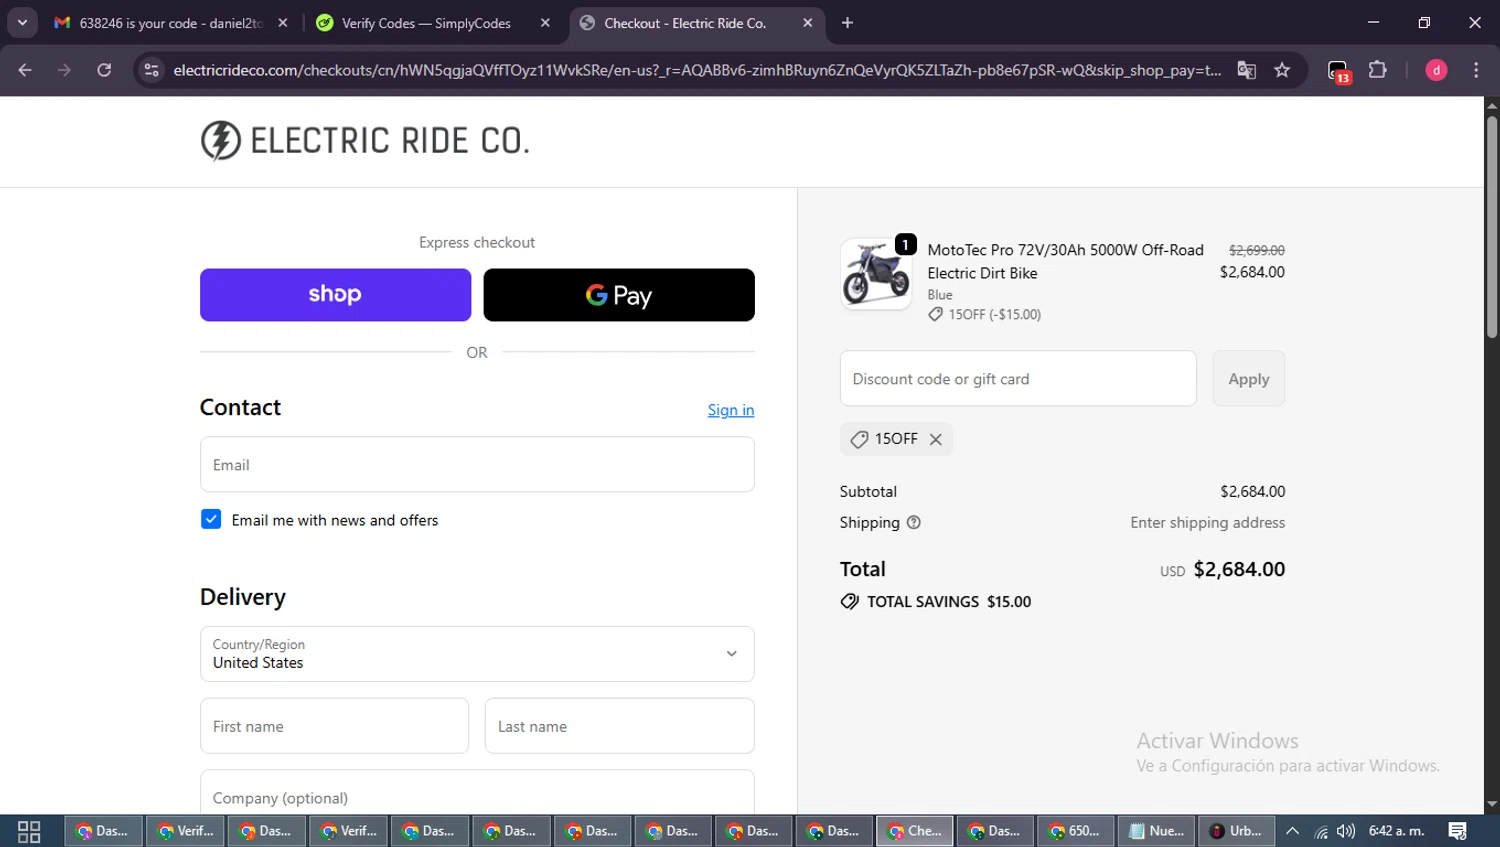This screenshot has width=1500, height=847.
Task: Open the volume tray icon
Action: point(1346,831)
